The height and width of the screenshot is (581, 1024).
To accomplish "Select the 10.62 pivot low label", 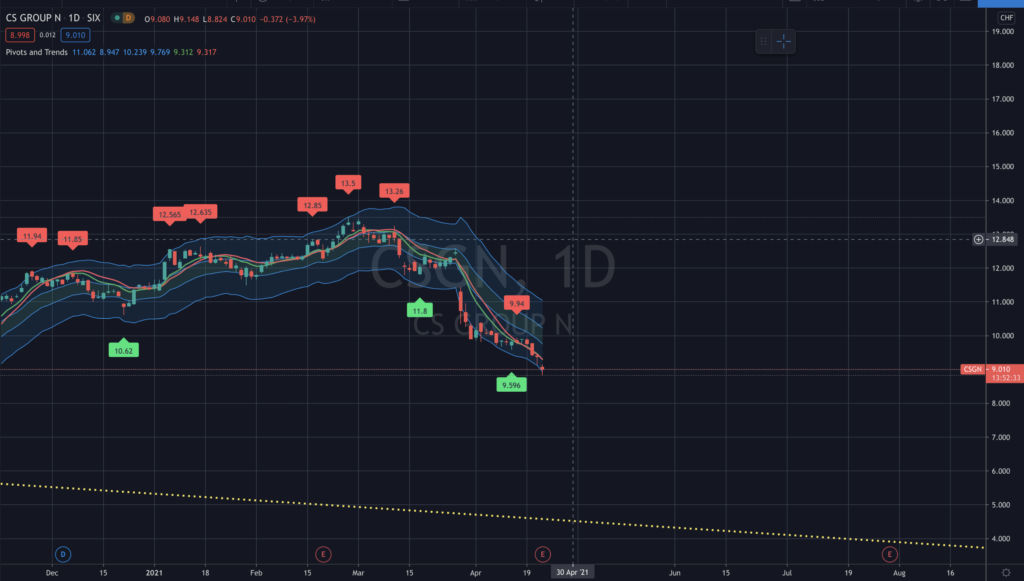I will tap(123, 350).
